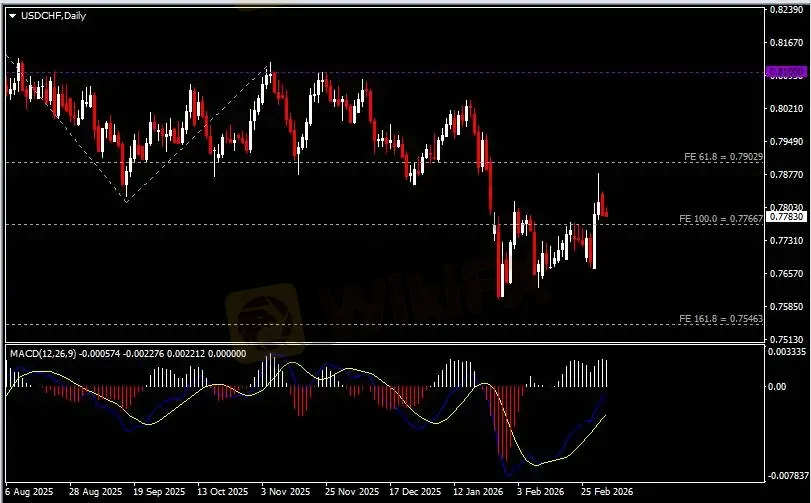Click the current price tag 0.77830
This screenshot has height=503, width=811.
click(x=786, y=216)
